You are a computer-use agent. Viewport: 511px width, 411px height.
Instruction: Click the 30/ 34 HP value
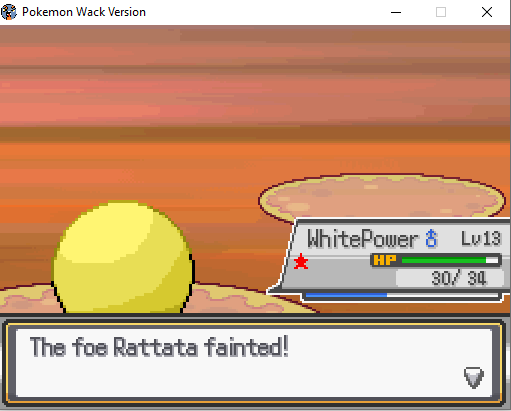click(459, 278)
